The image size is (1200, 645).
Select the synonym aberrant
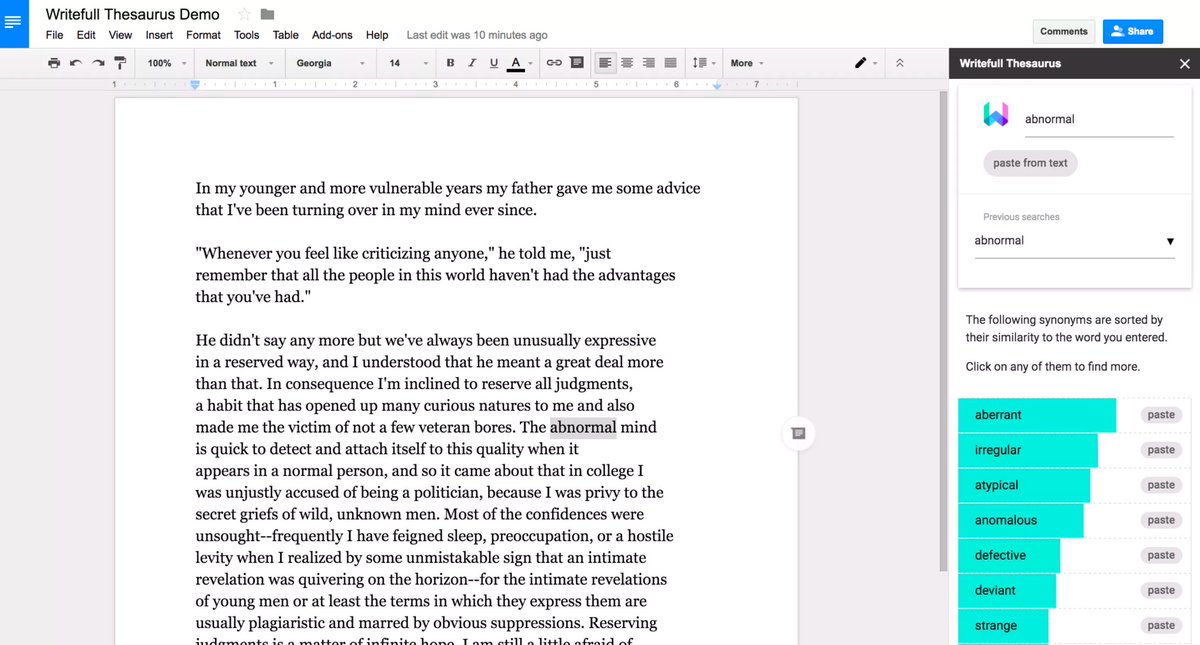pyautogui.click(x=1037, y=415)
